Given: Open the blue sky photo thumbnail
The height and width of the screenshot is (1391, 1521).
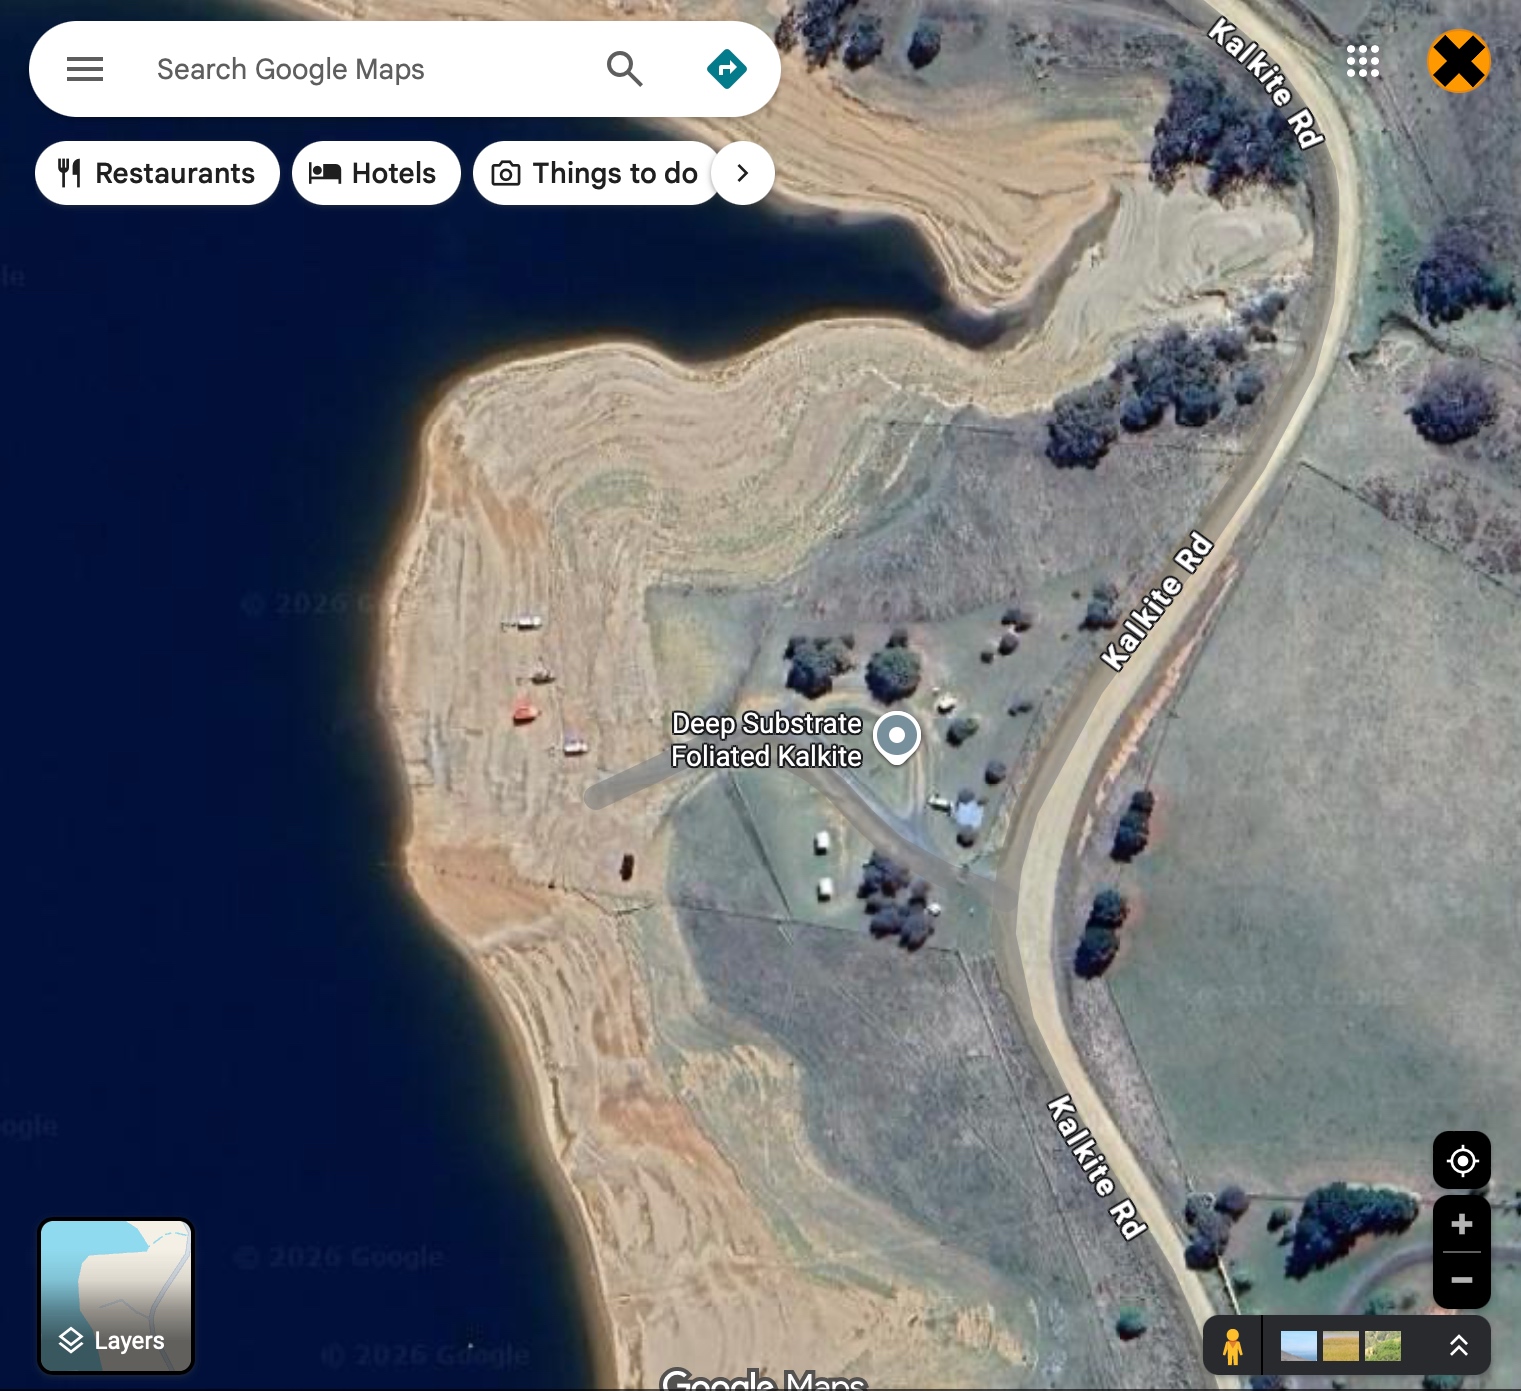Looking at the screenshot, I should point(1298,1346).
